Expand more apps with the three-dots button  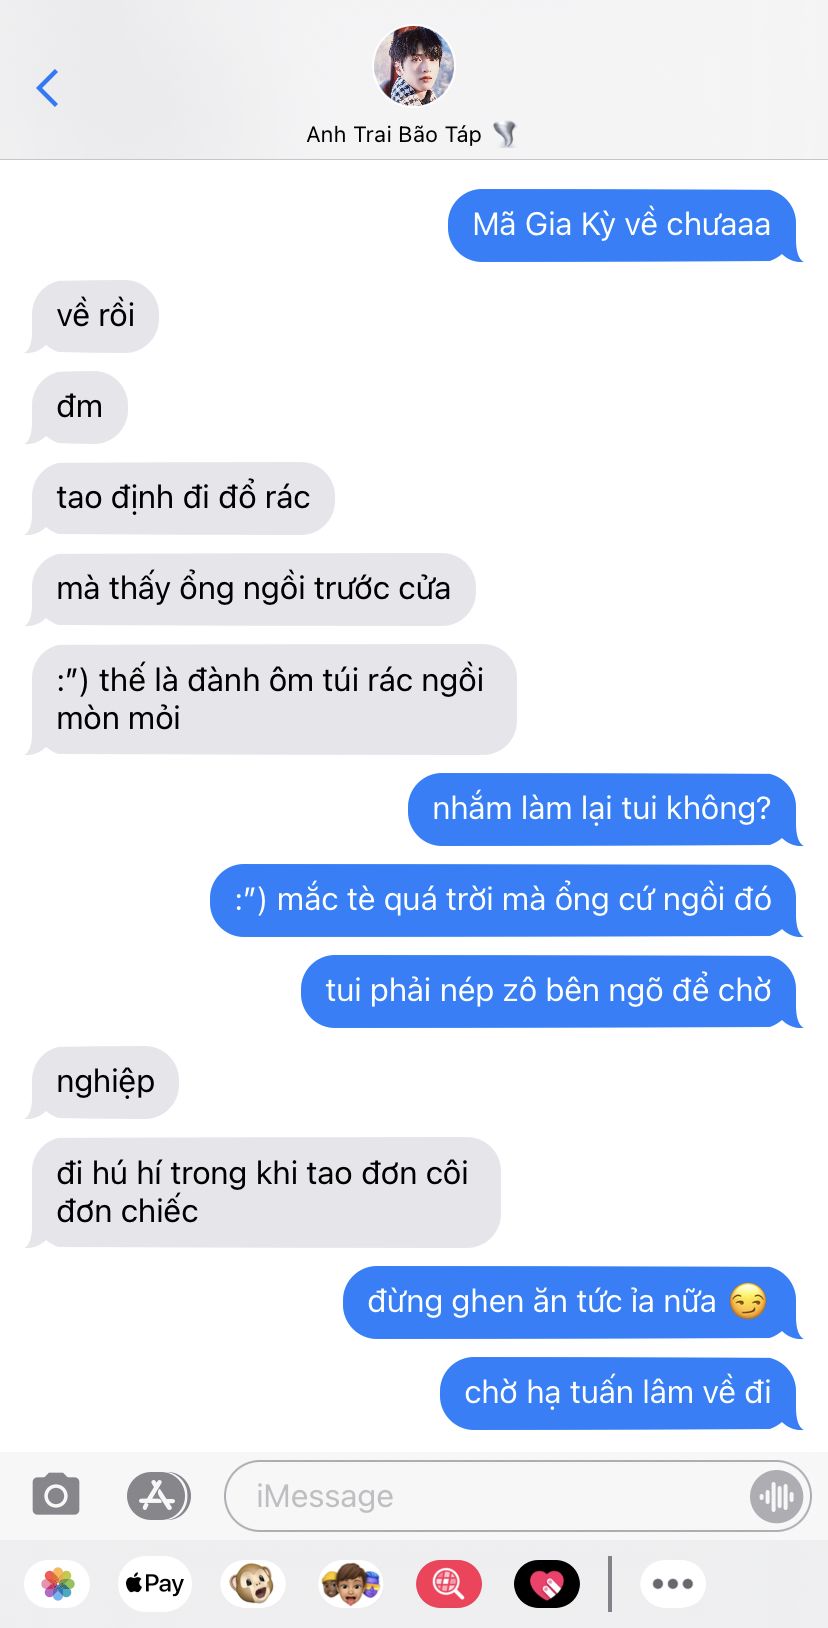coord(673,1584)
